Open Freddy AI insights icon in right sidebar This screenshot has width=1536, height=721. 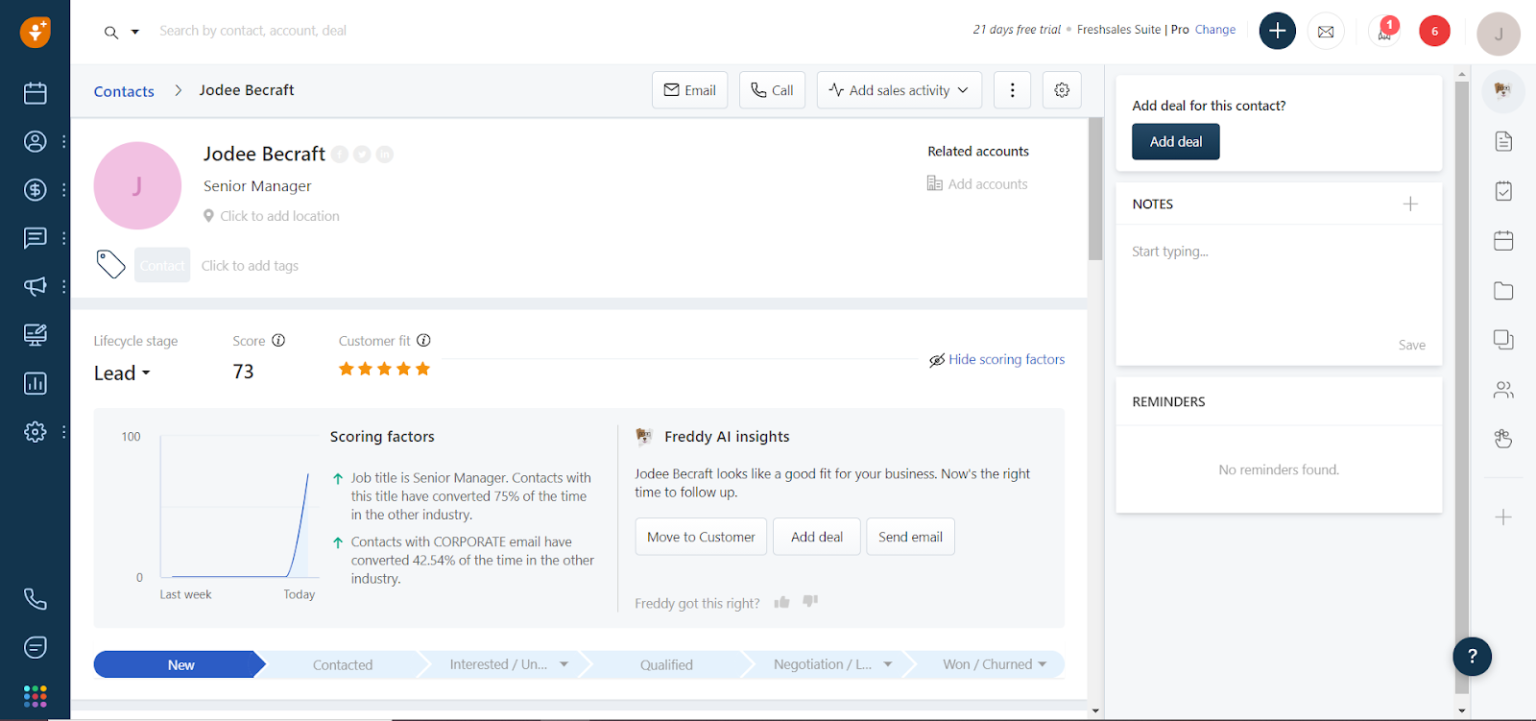(1503, 90)
